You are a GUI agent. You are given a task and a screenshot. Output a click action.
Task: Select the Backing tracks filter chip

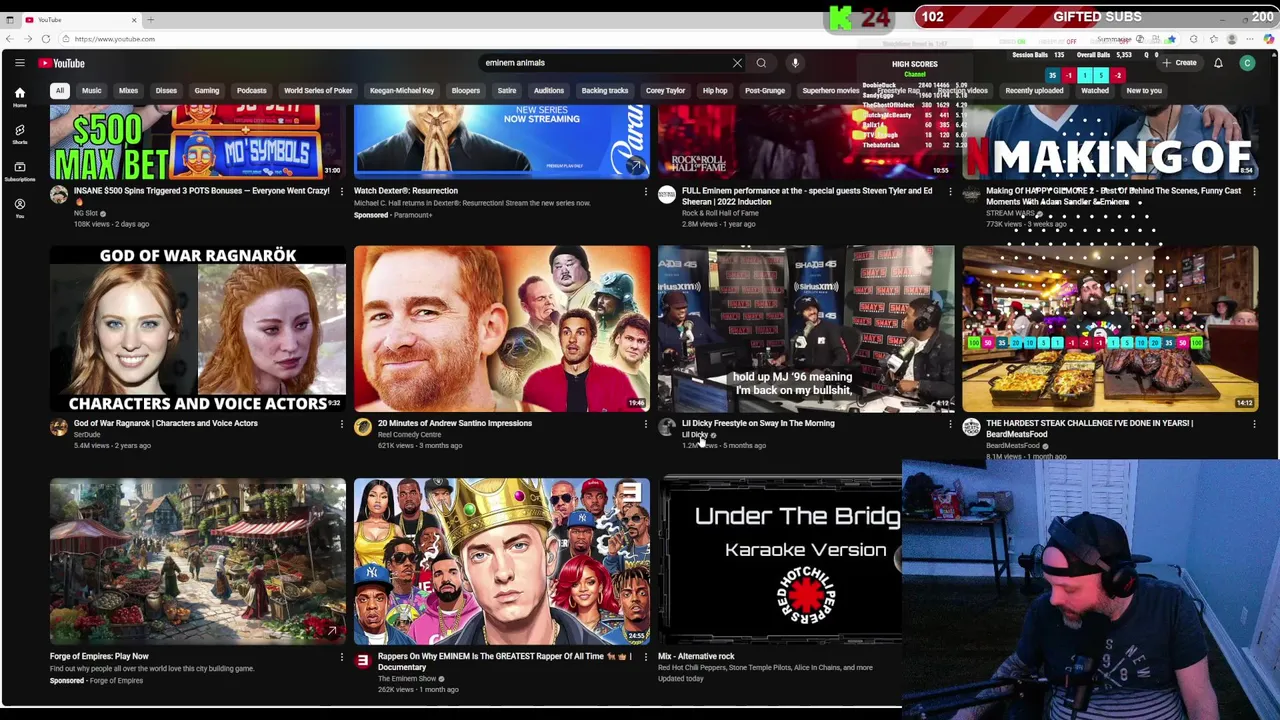tap(605, 91)
